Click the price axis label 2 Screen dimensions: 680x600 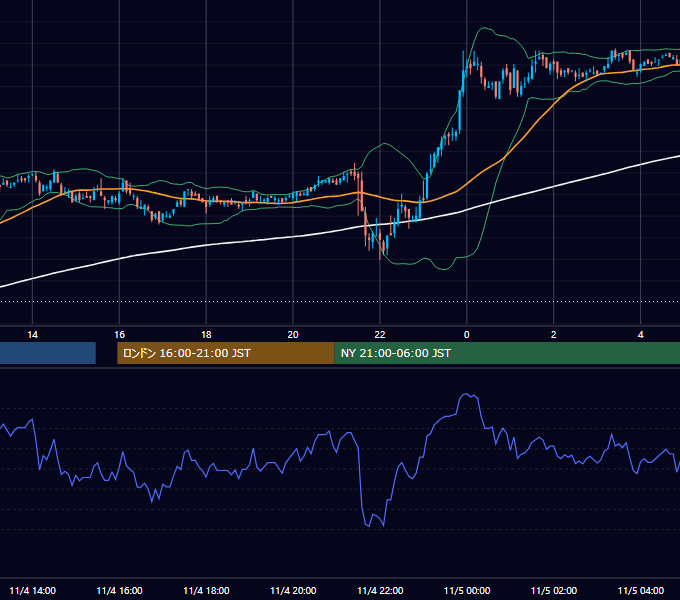[553, 334]
